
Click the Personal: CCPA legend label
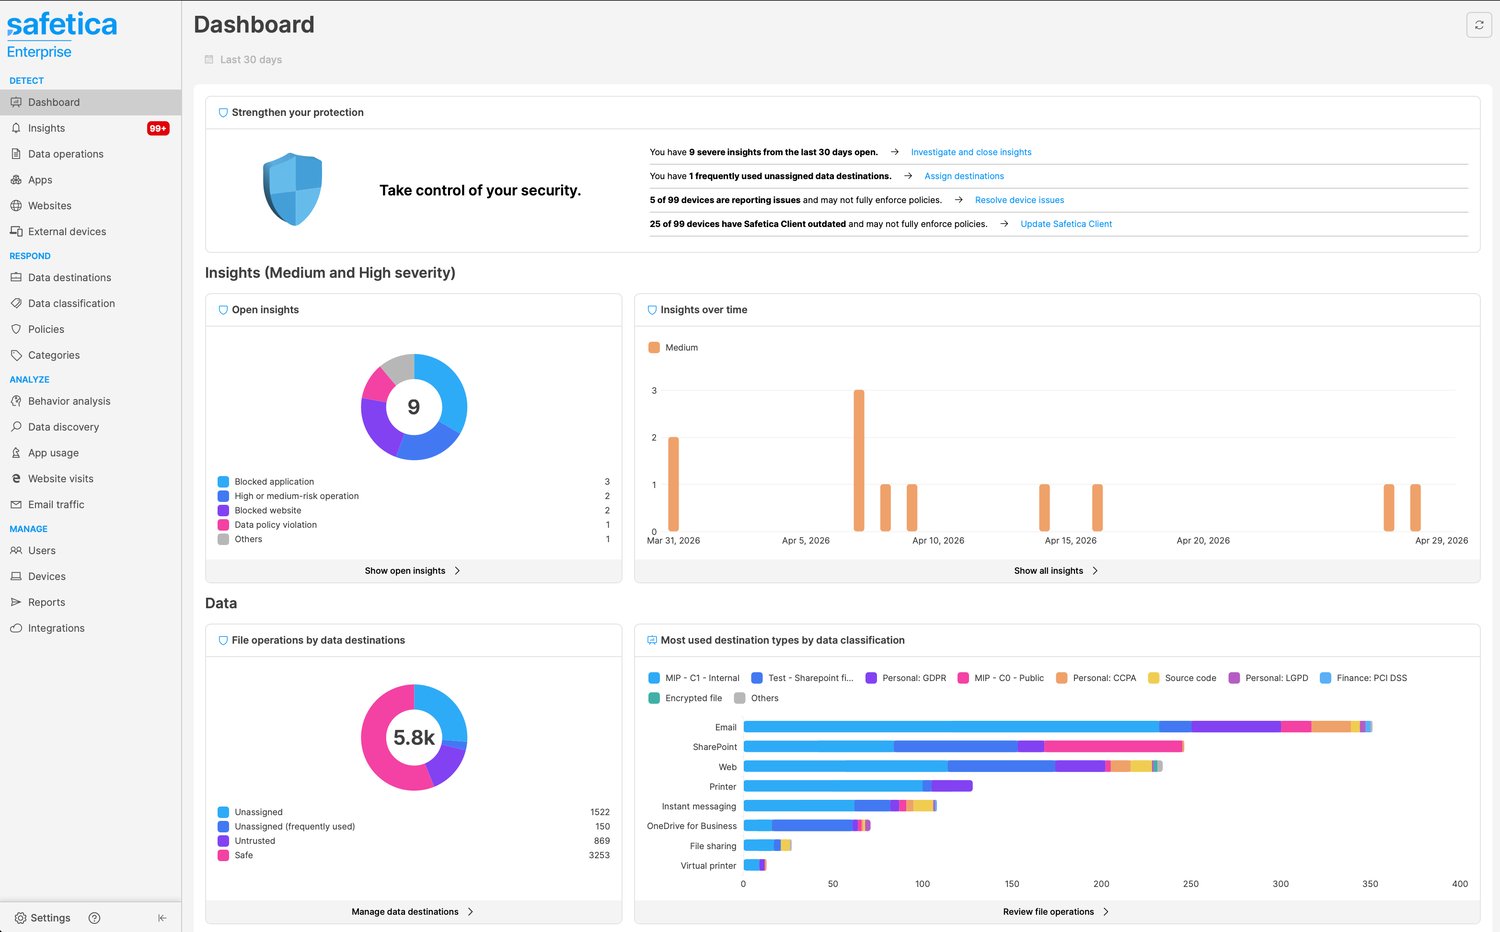1104,678
